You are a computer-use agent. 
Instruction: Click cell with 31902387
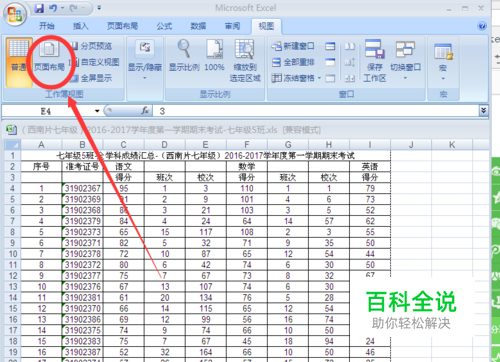(x=82, y=352)
